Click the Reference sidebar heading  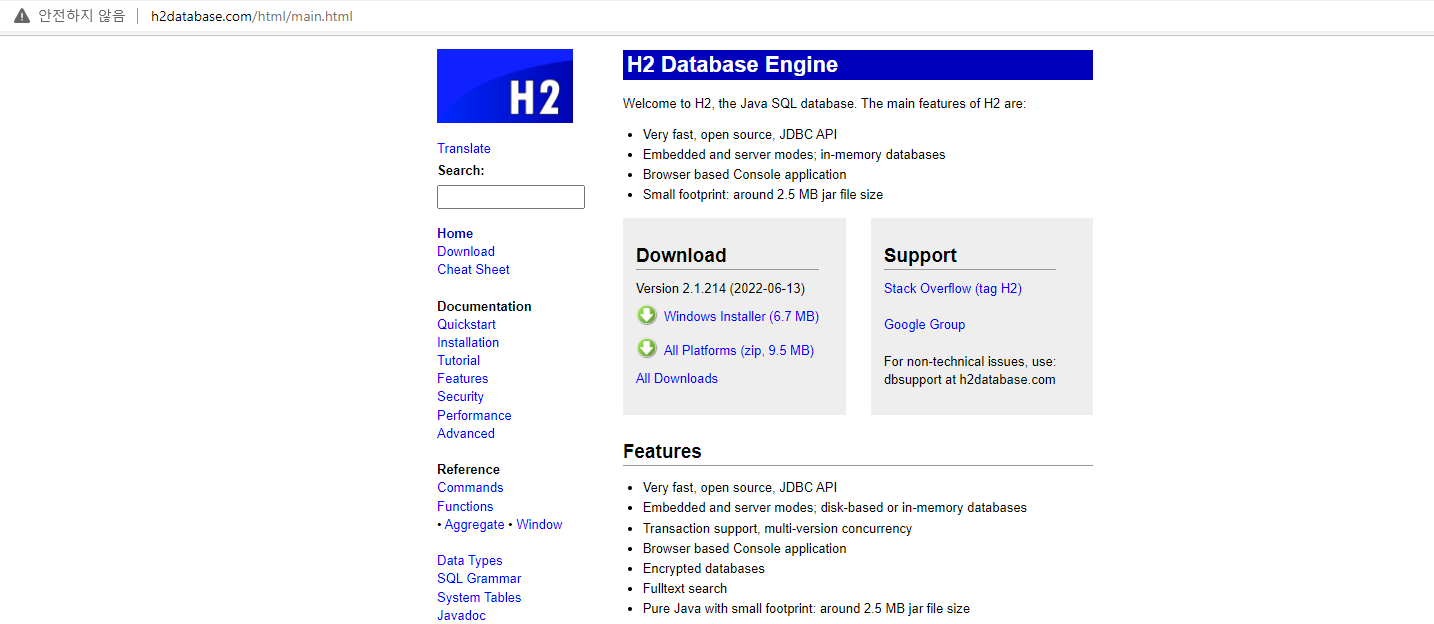click(468, 469)
